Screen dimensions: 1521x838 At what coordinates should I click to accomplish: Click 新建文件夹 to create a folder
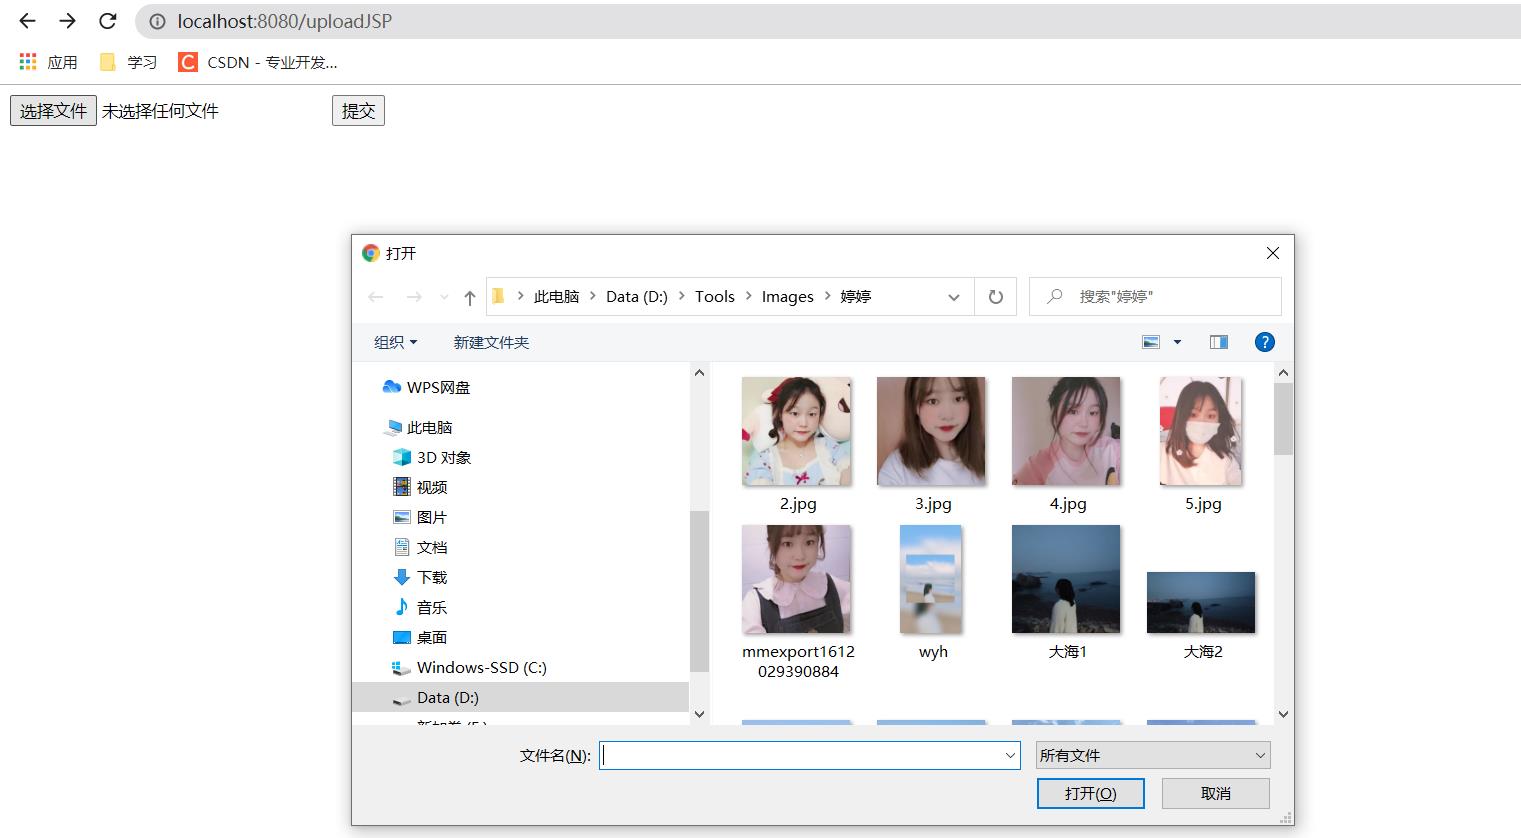(x=491, y=342)
